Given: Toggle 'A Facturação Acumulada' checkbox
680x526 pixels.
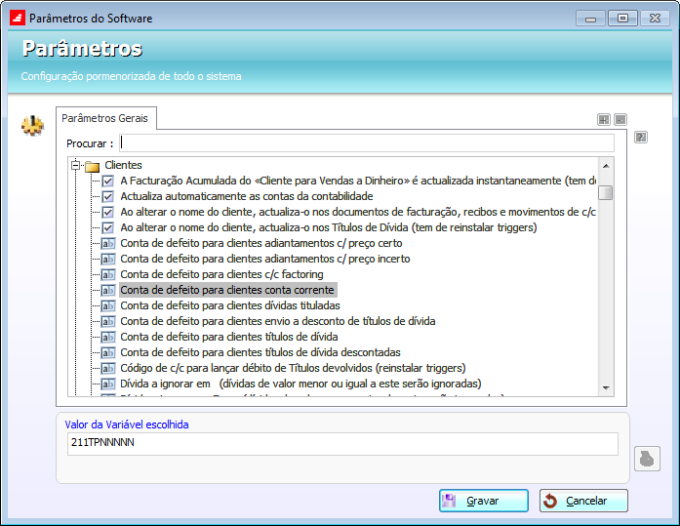Looking at the screenshot, I should pos(107,181).
